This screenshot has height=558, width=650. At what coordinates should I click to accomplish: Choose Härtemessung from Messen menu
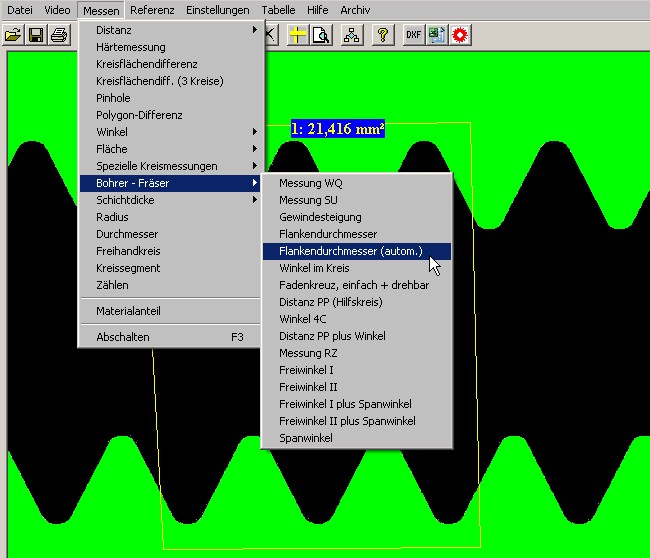[x=170, y=47]
